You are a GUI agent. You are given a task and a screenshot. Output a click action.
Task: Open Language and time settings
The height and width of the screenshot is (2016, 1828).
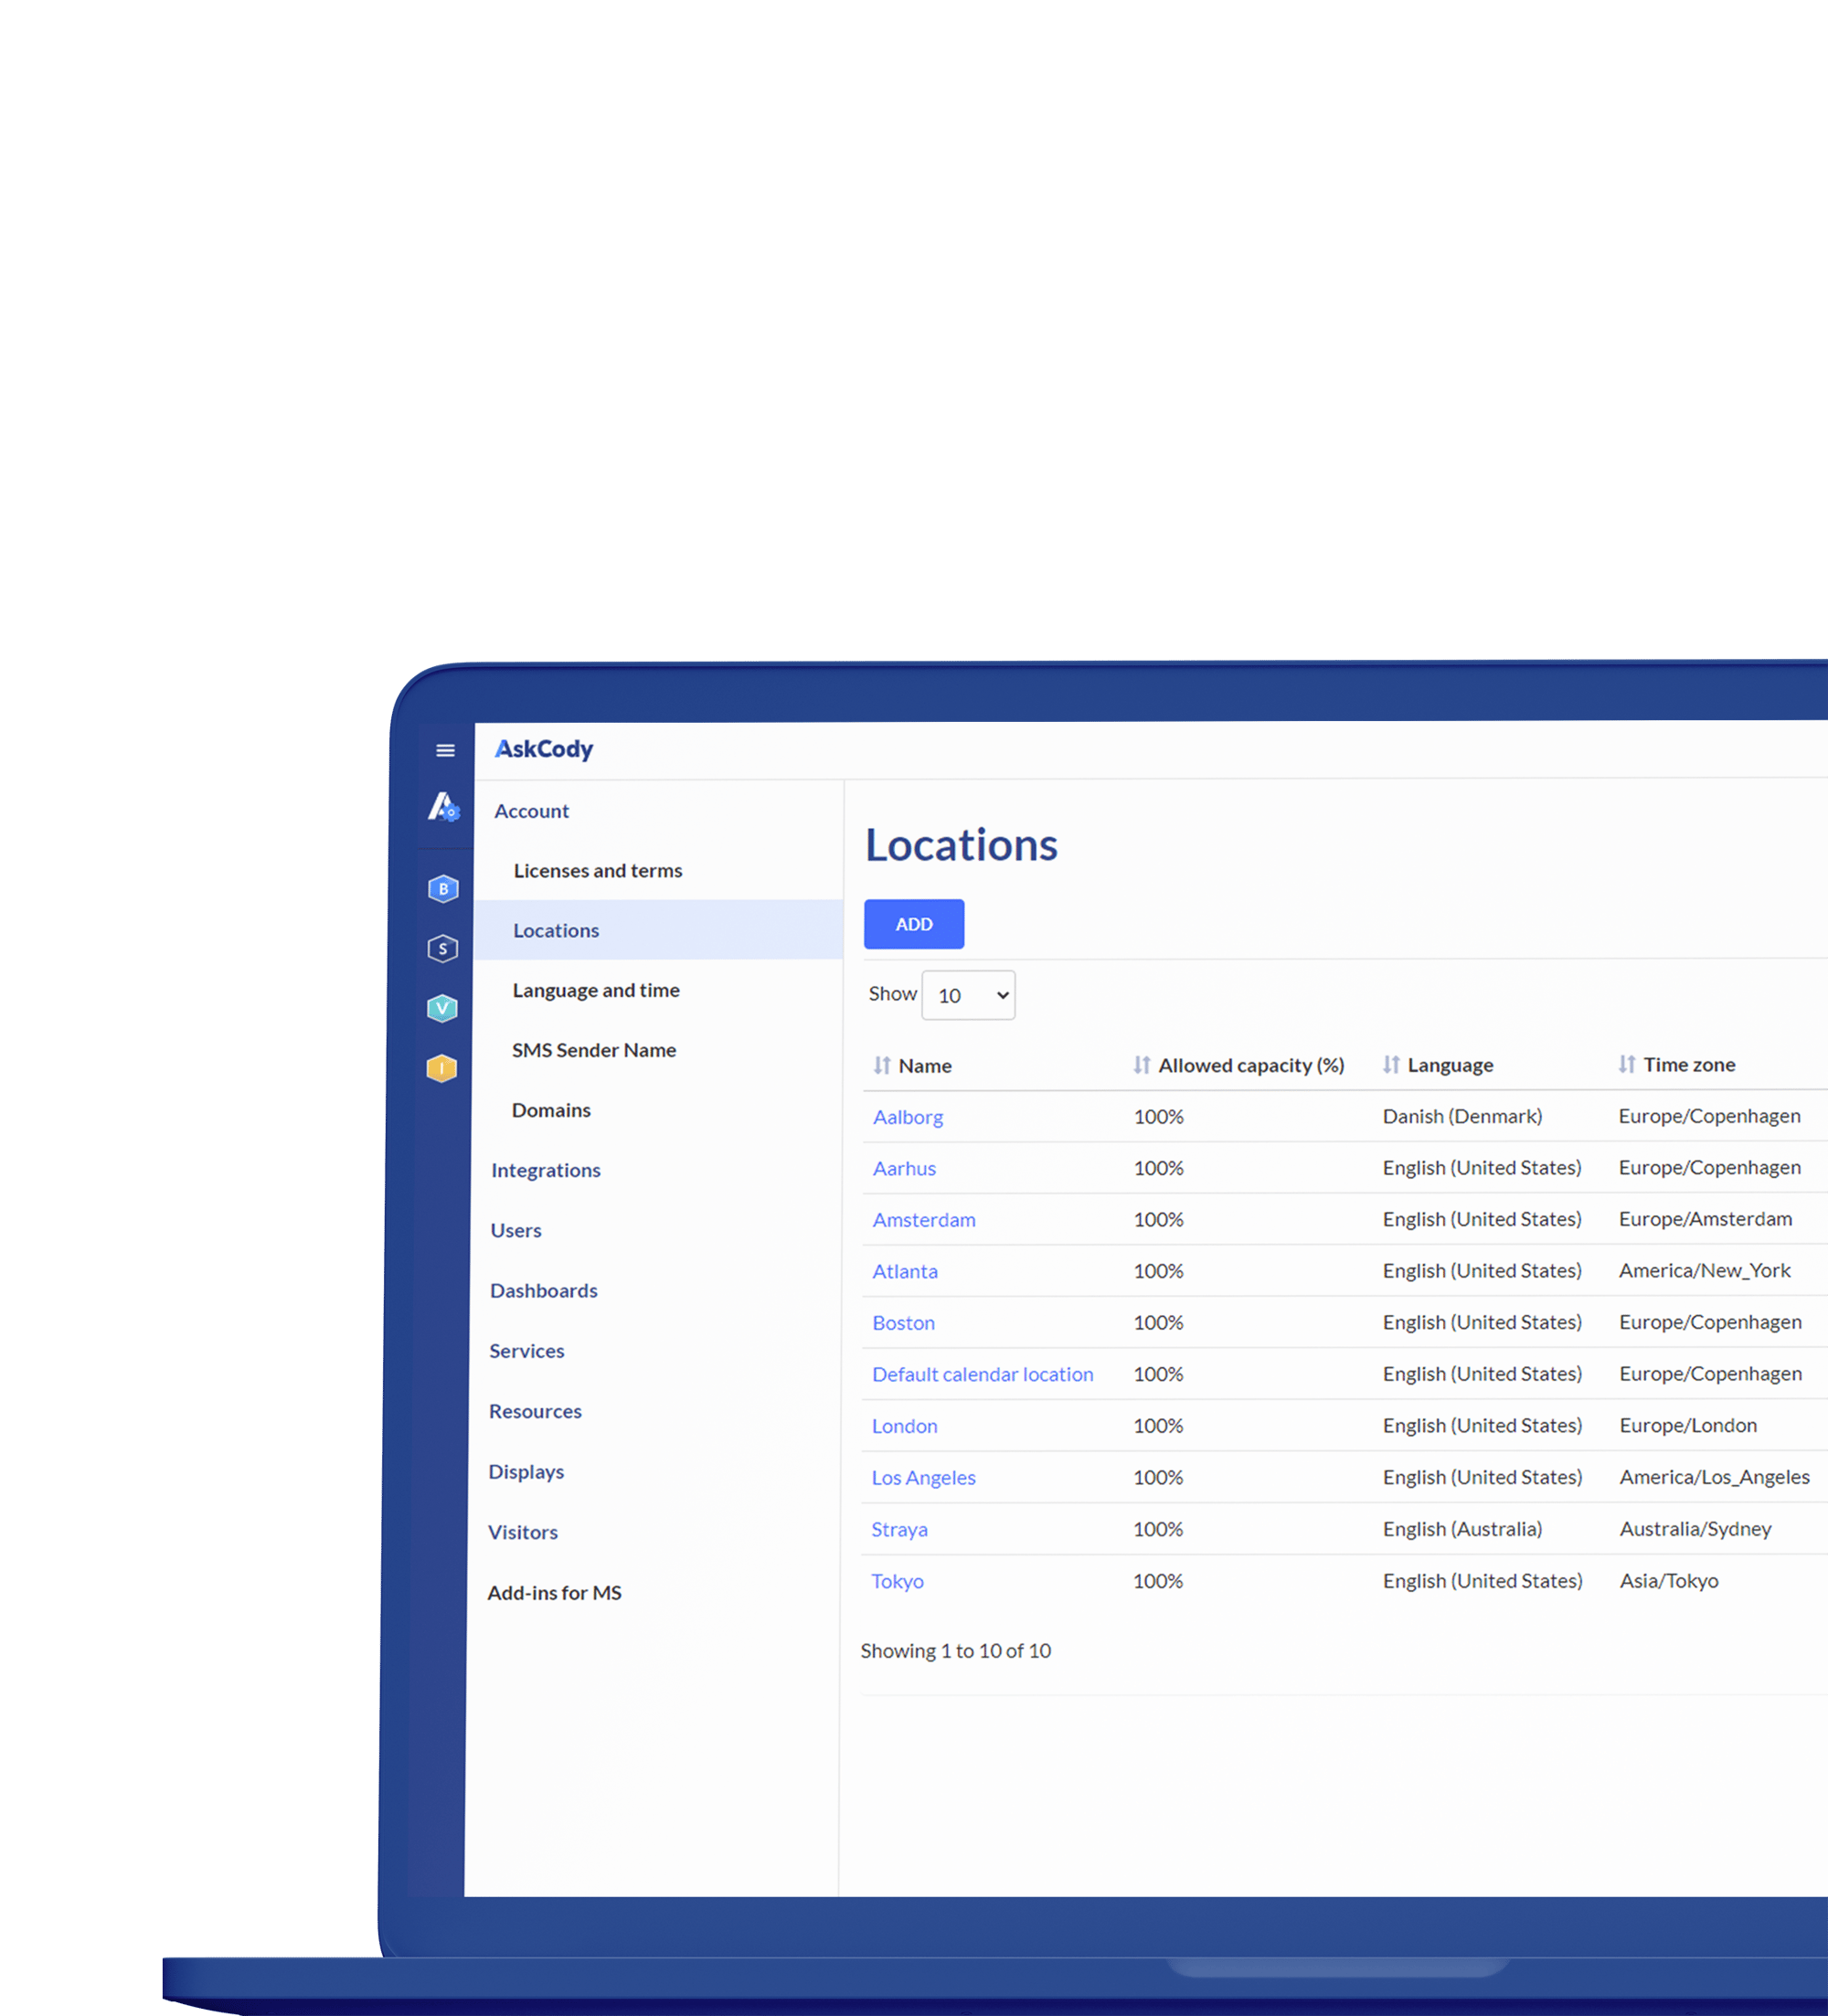click(x=596, y=990)
